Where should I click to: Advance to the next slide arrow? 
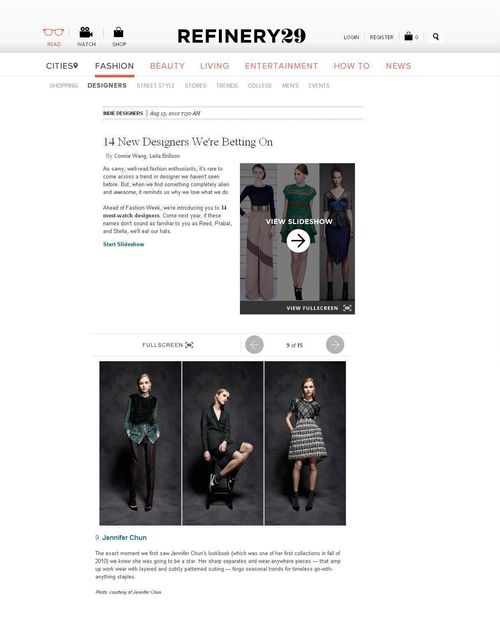(335, 345)
